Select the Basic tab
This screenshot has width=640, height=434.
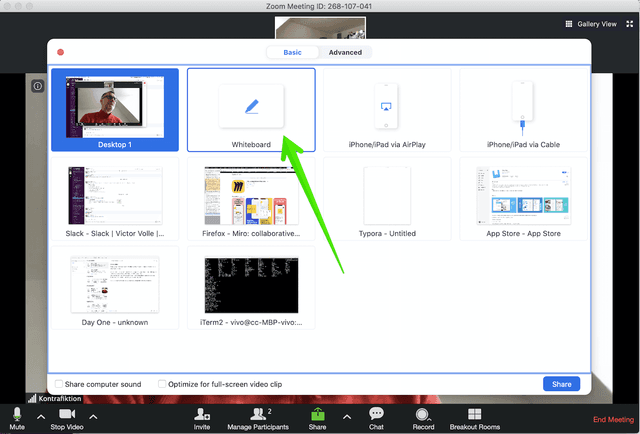coord(292,52)
